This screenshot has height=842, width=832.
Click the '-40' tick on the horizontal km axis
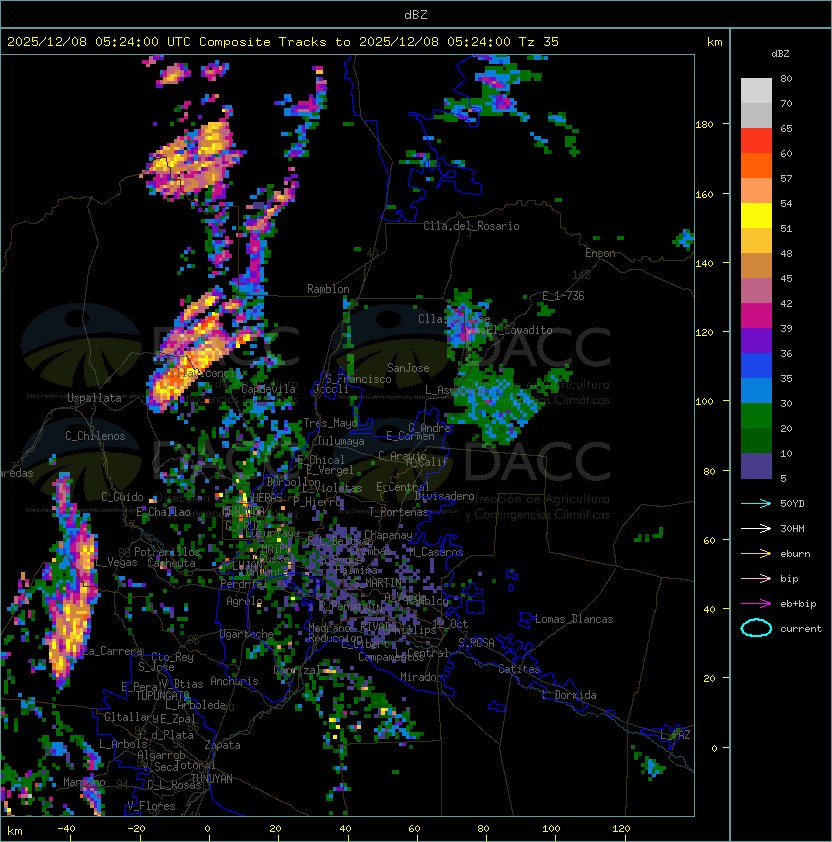66,829
